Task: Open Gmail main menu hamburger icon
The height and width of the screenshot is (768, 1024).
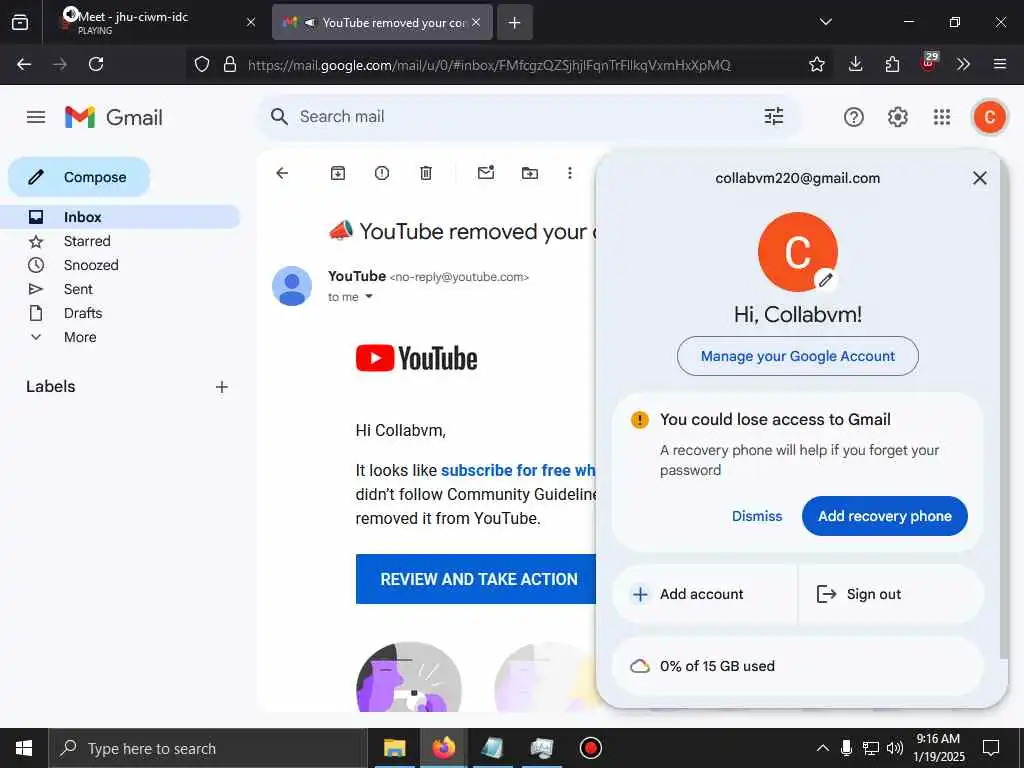Action: tap(36, 117)
